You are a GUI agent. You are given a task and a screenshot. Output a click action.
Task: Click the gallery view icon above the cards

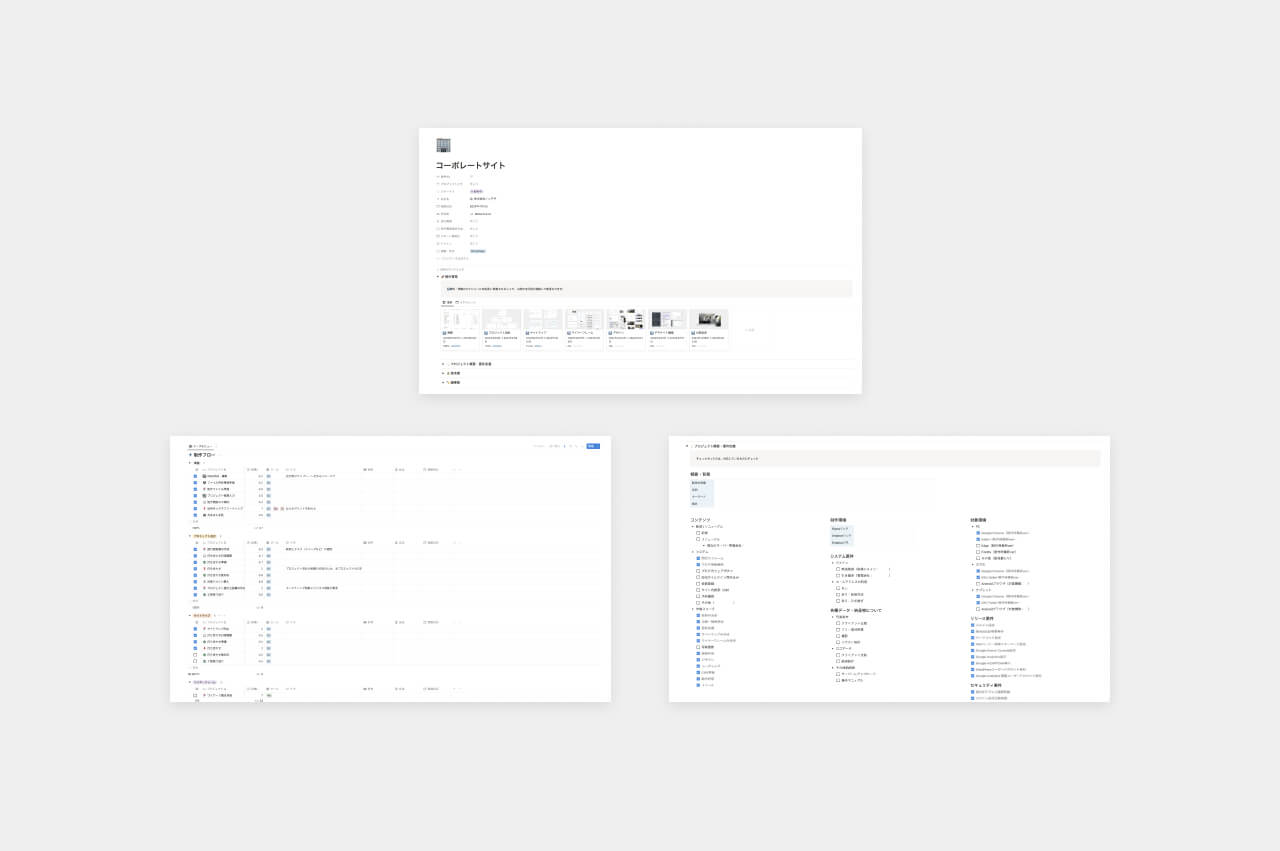[x=444, y=302]
